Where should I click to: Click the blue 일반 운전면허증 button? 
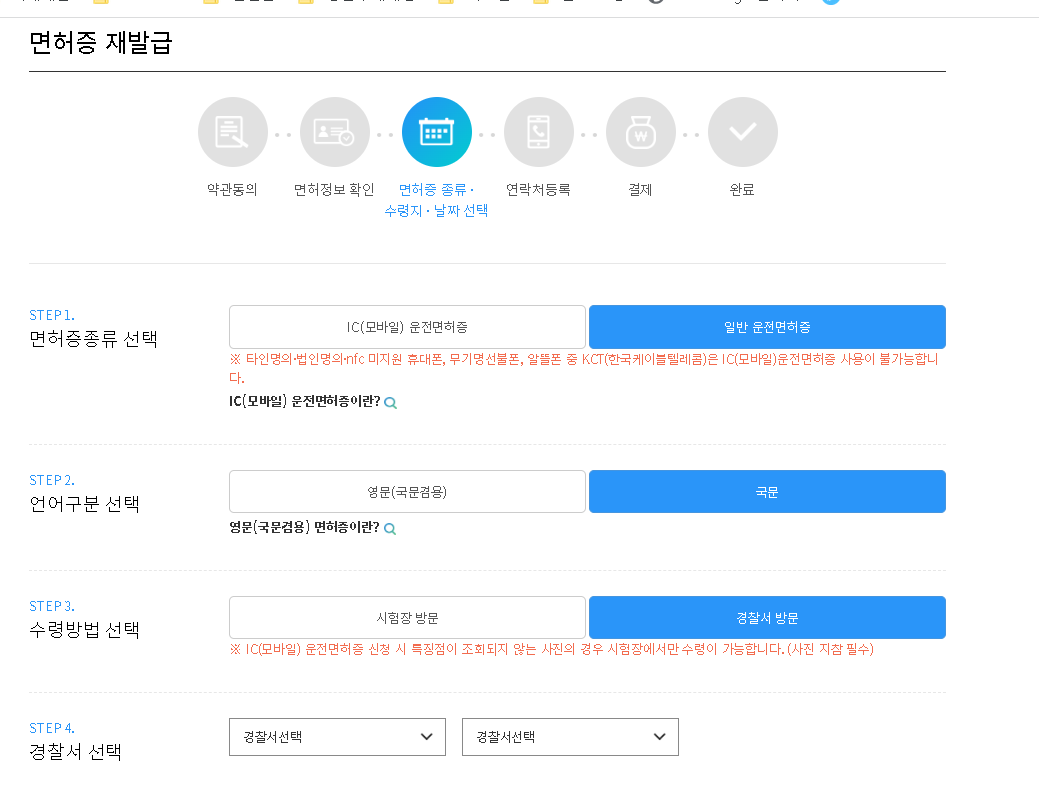point(767,326)
